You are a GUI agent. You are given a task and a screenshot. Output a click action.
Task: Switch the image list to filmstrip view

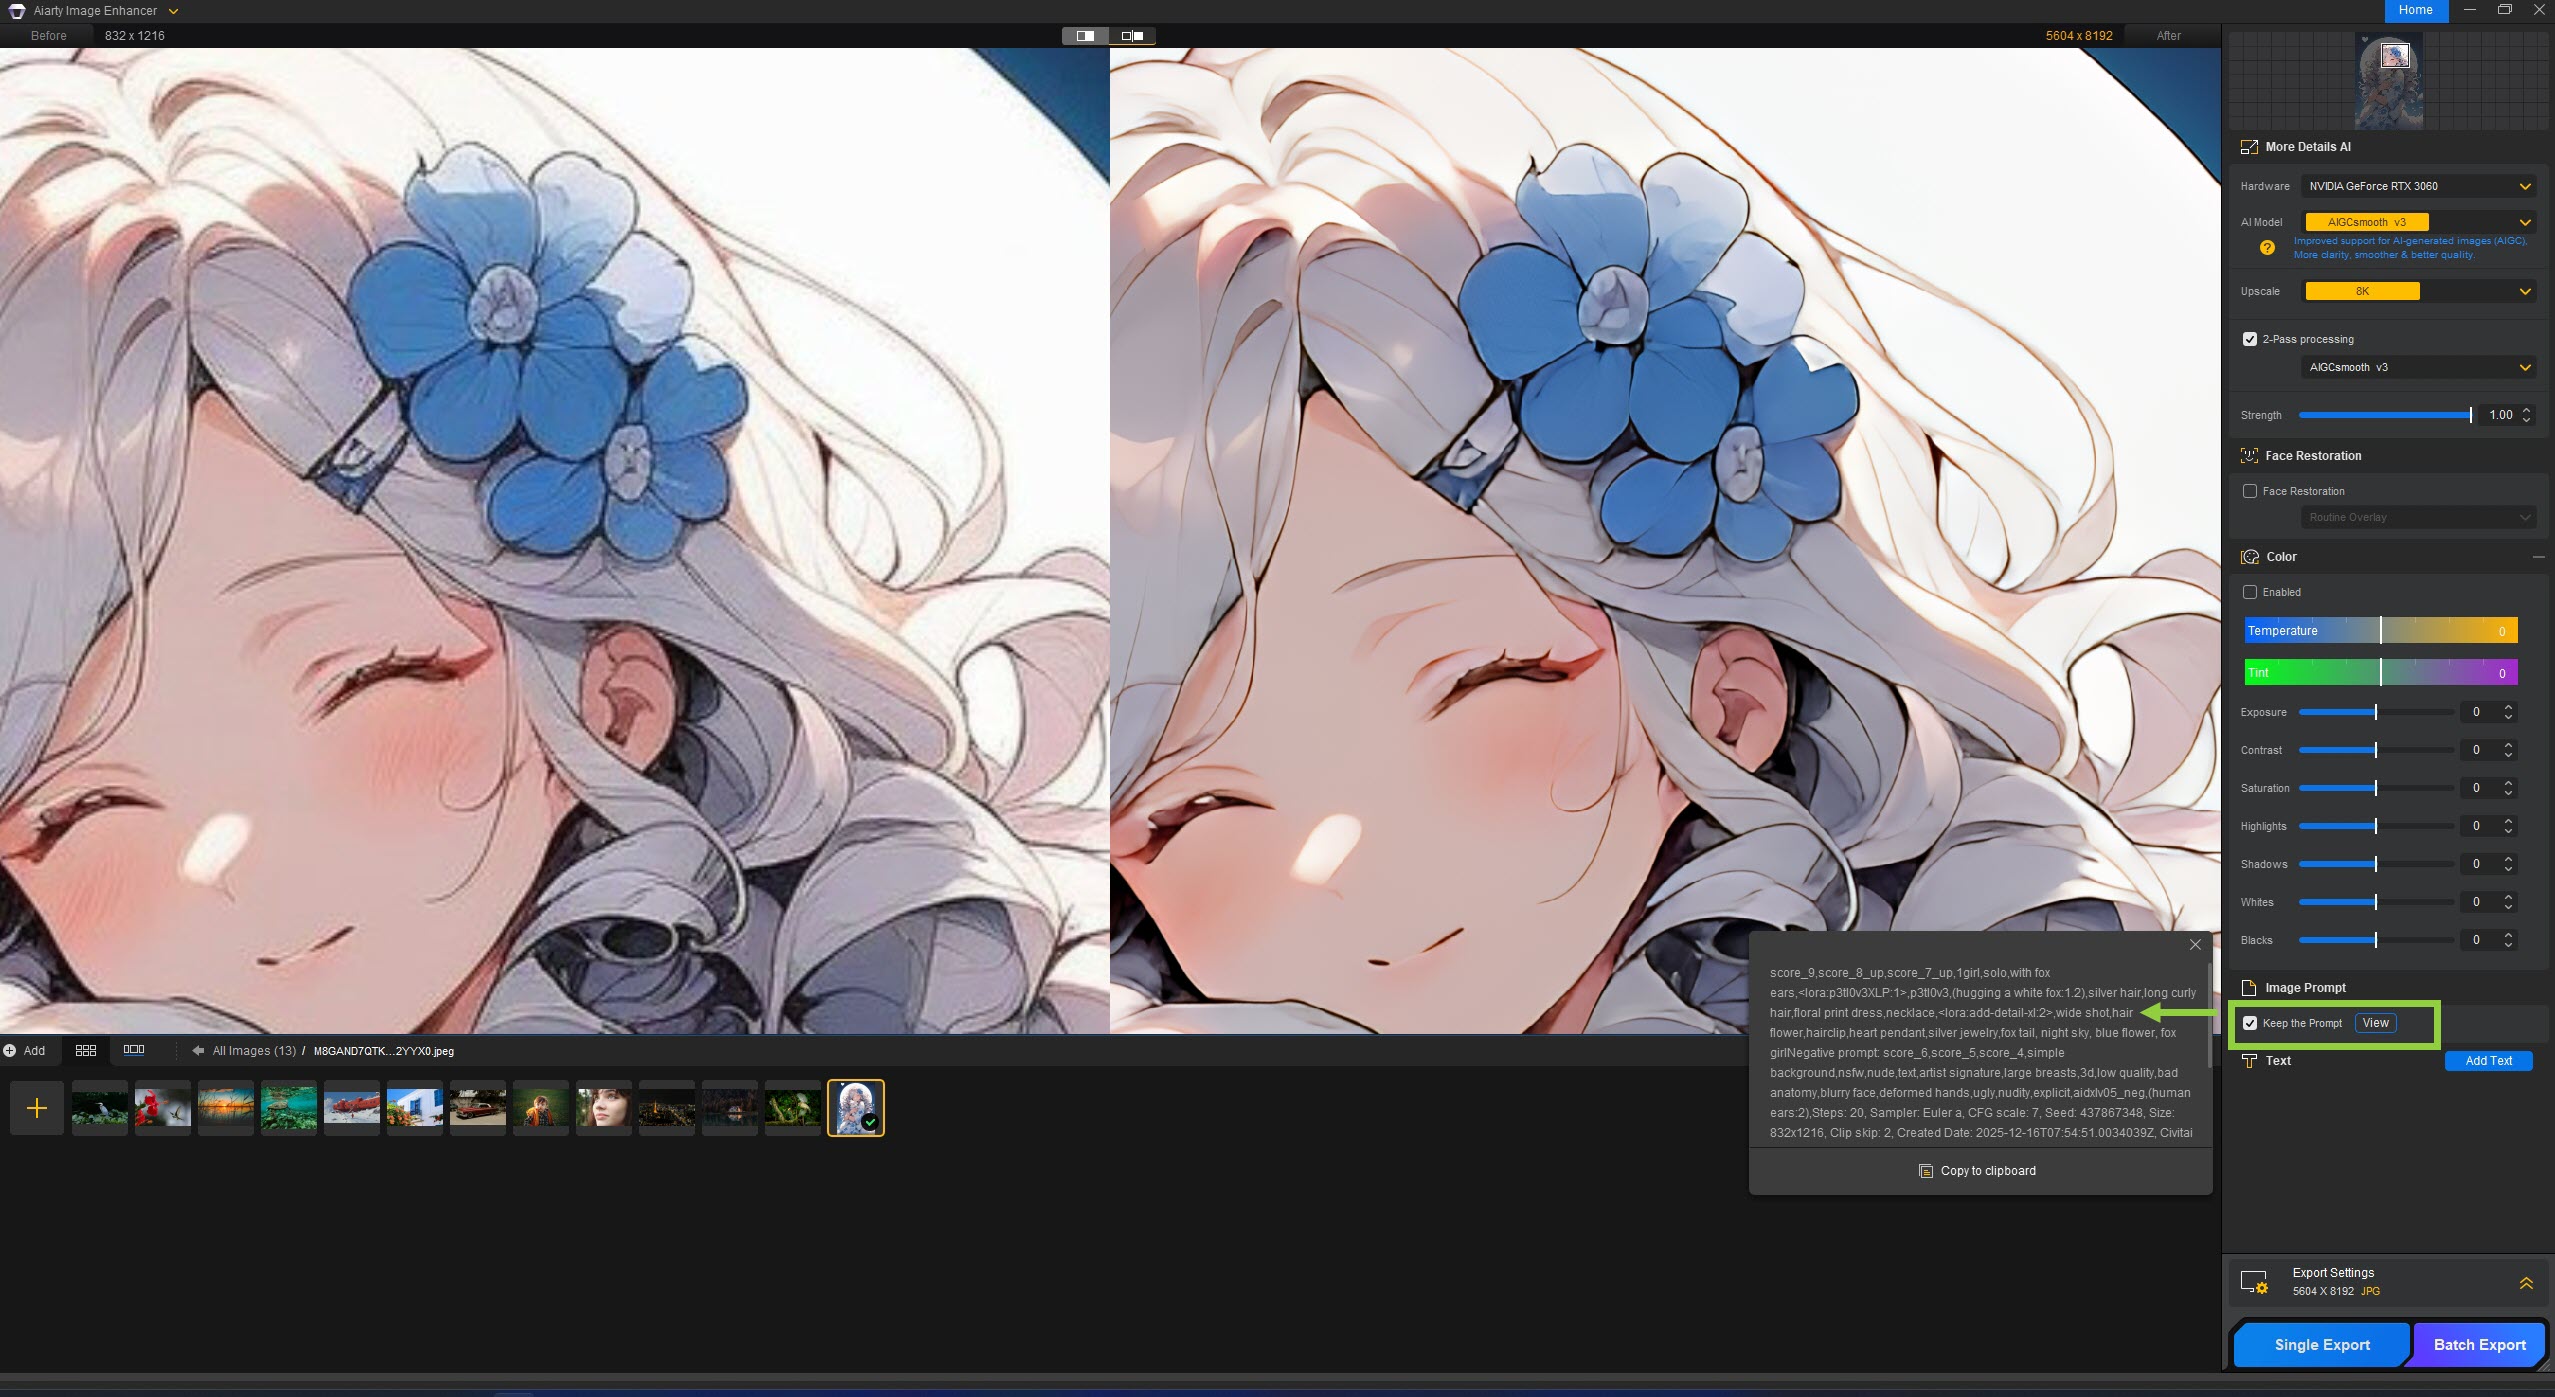tap(134, 1050)
